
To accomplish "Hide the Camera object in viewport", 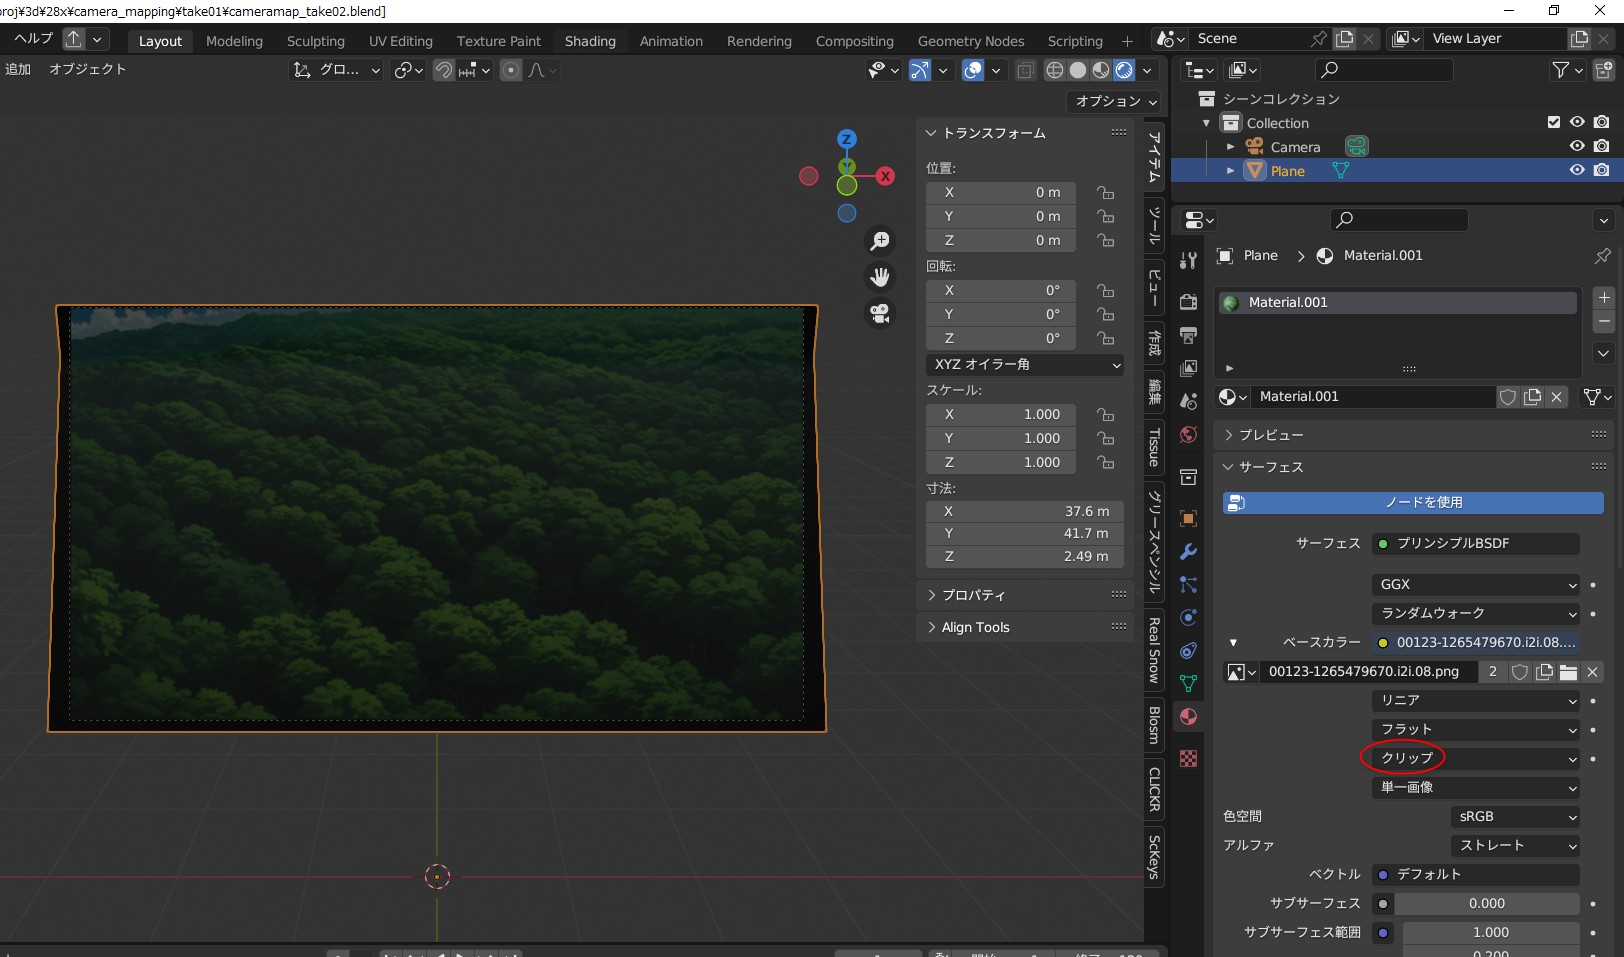I will (1577, 147).
